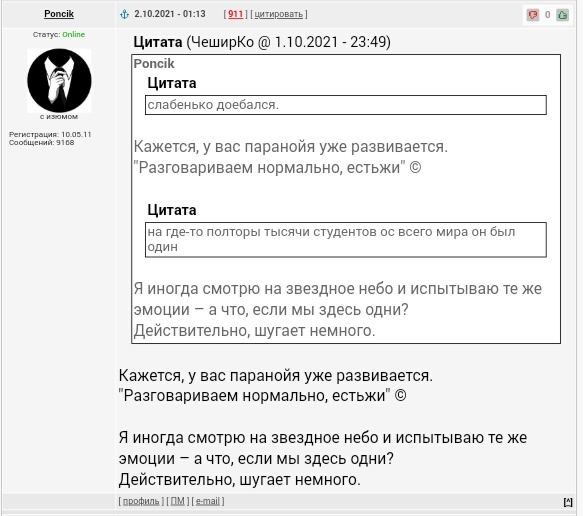Click the quote header Цитата (ЧеширКо @ 1.10.2021 - 23:49)

pos(262,42)
